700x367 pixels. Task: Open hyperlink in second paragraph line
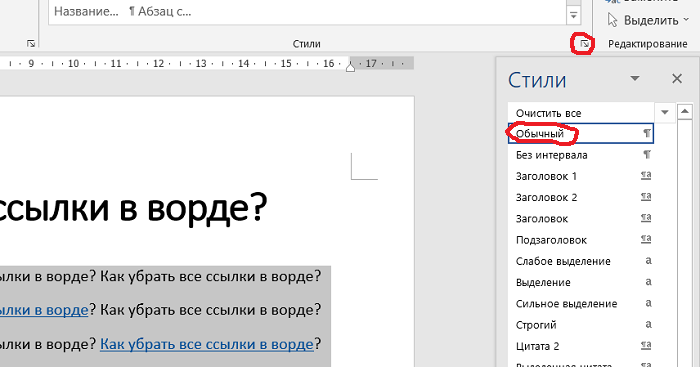click(x=44, y=309)
